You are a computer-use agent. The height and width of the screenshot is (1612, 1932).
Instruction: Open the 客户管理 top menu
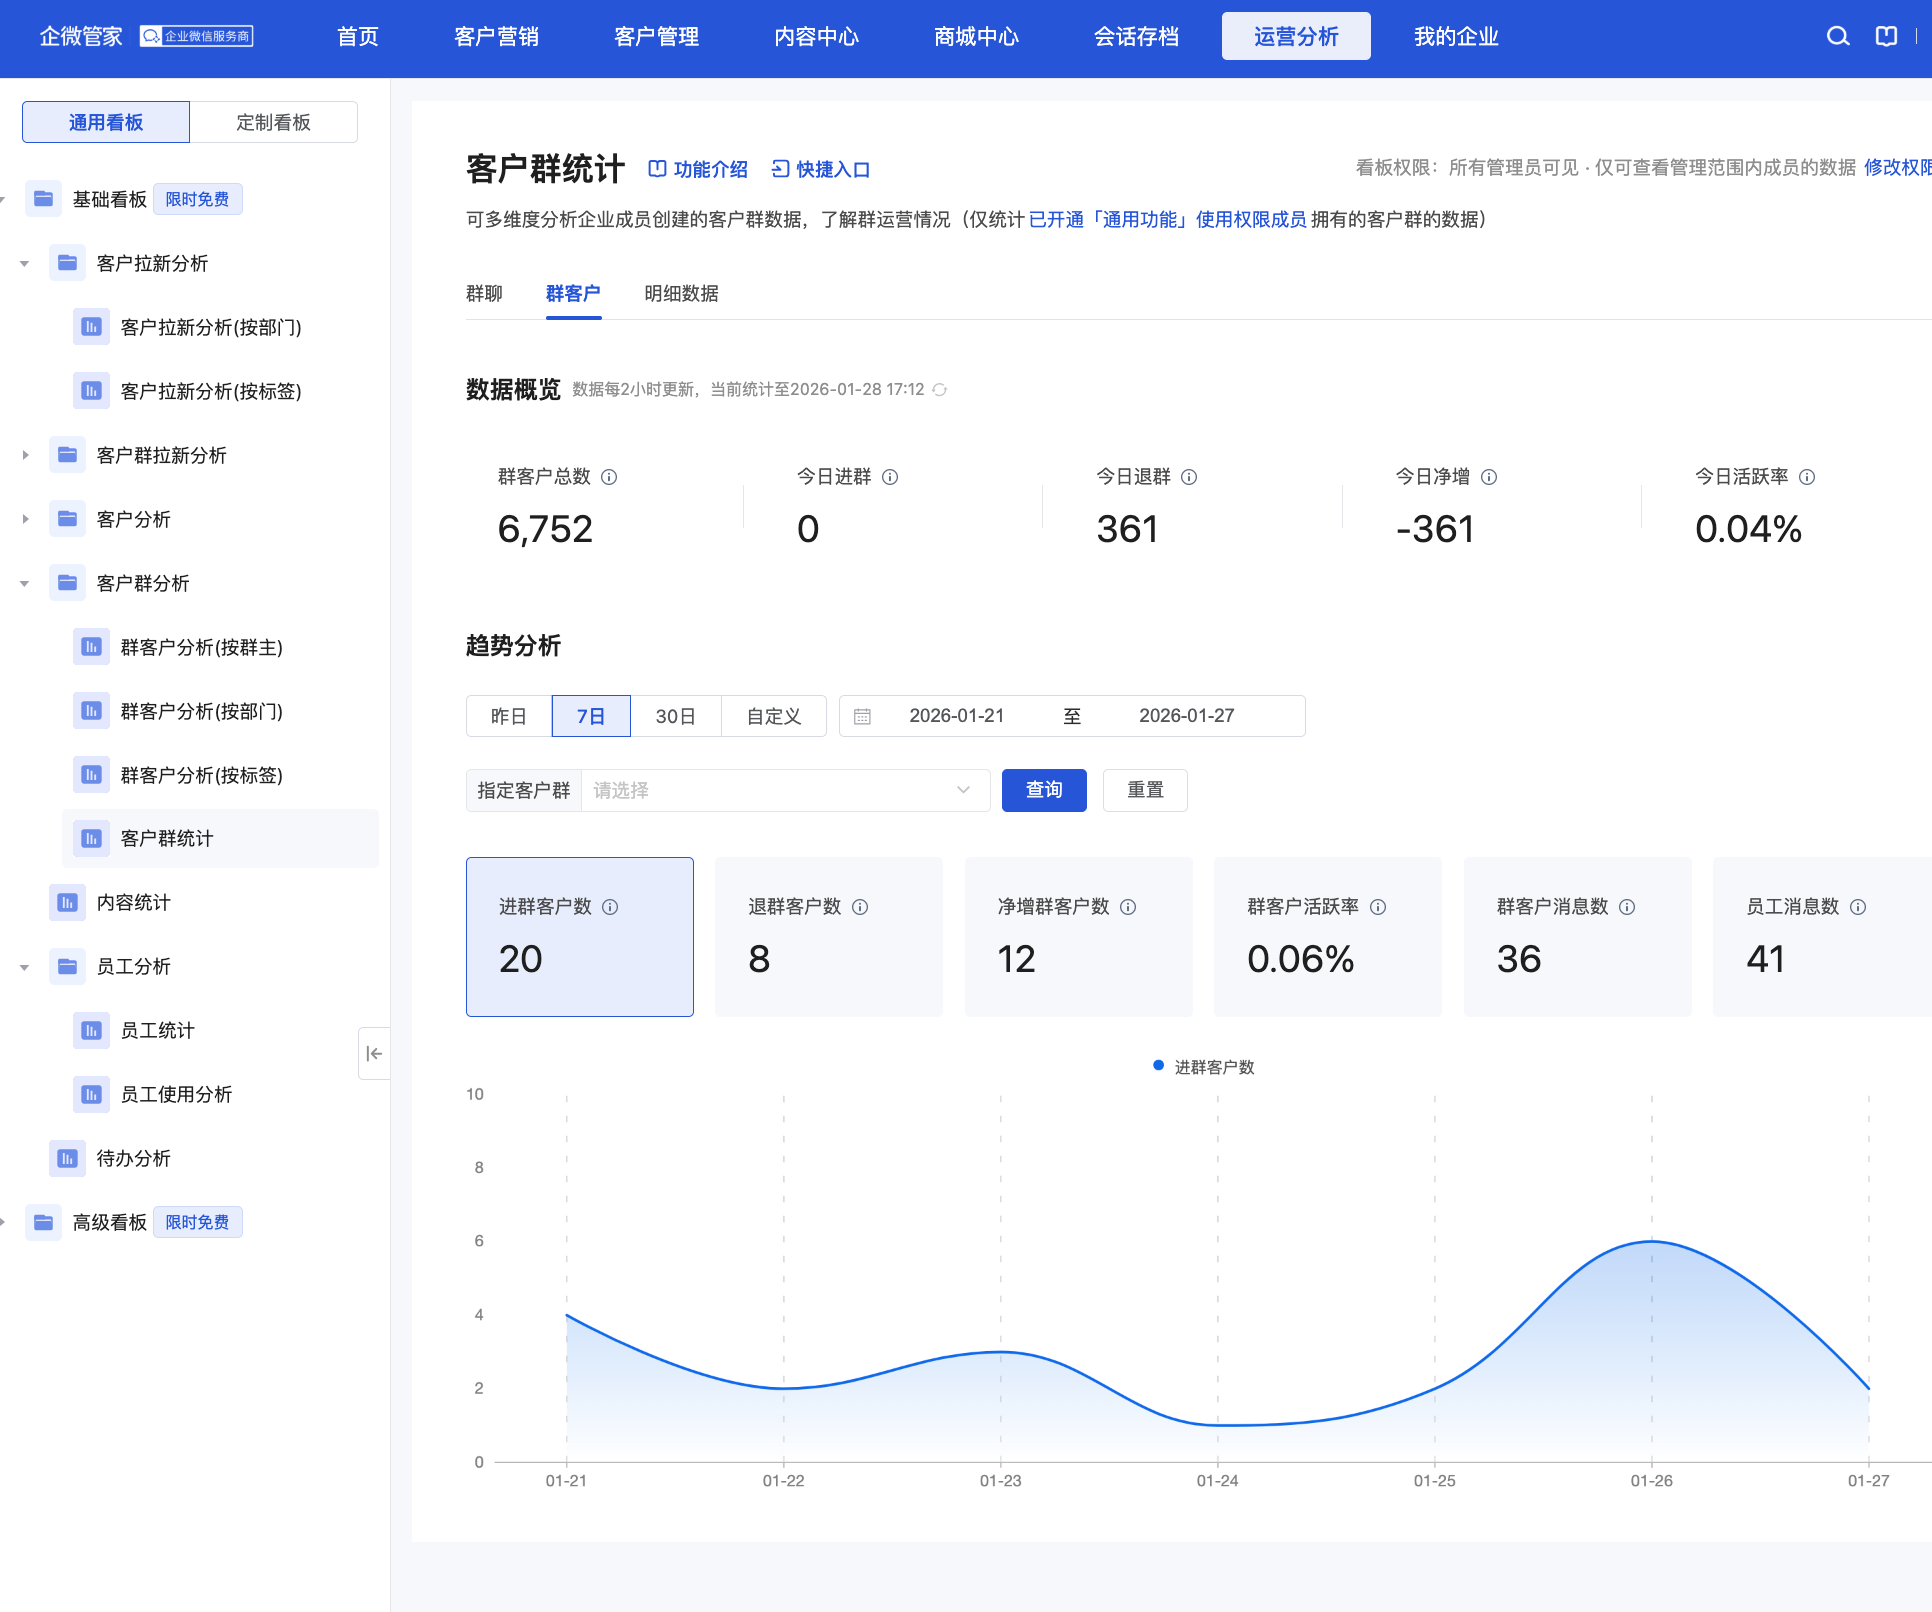pyautogui.click(x=656, y=37)
